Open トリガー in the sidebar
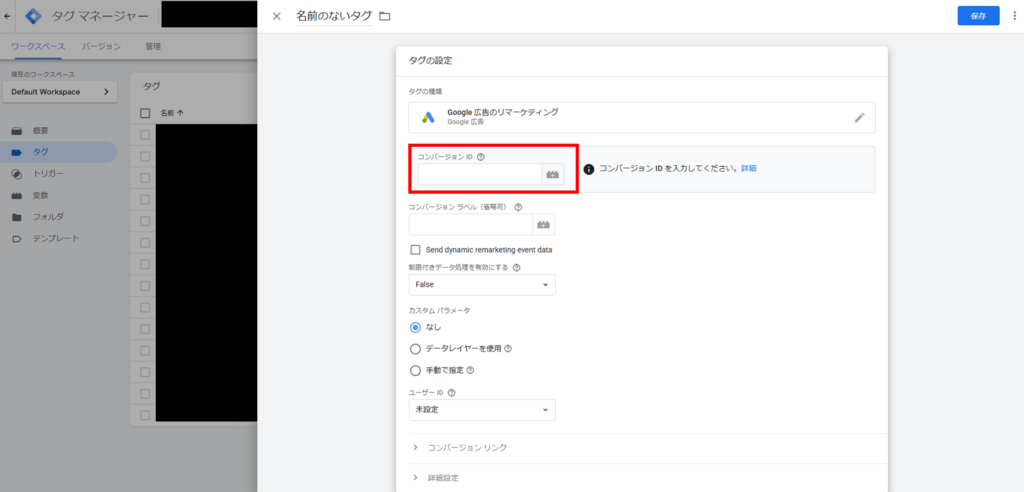Screen dimensions: 1024x492 point(48,174)
